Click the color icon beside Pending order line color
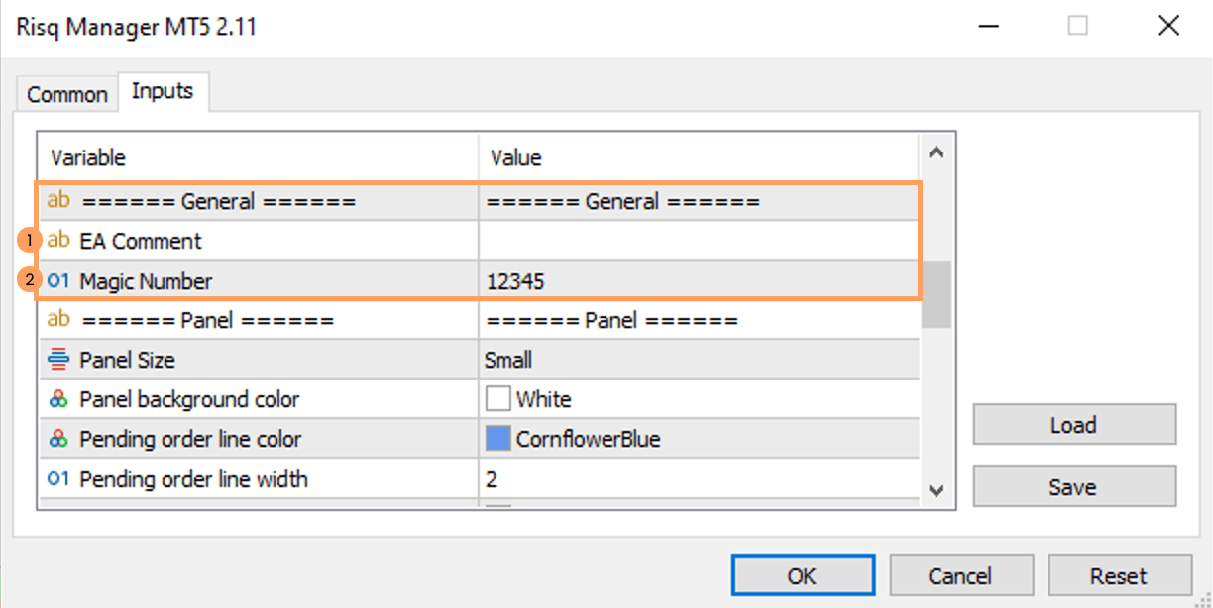 (x=59, y=439)
